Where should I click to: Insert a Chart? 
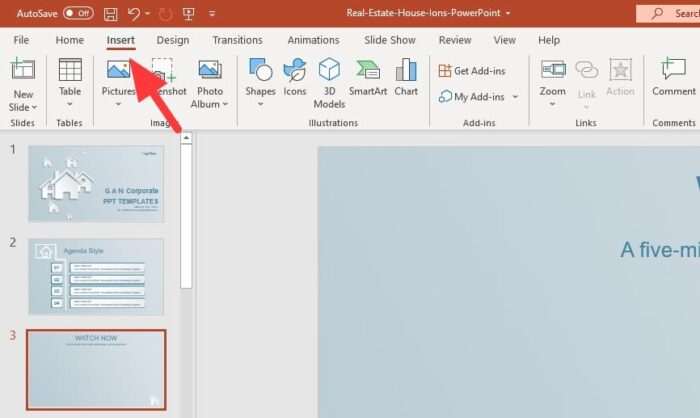click(406, 76)
